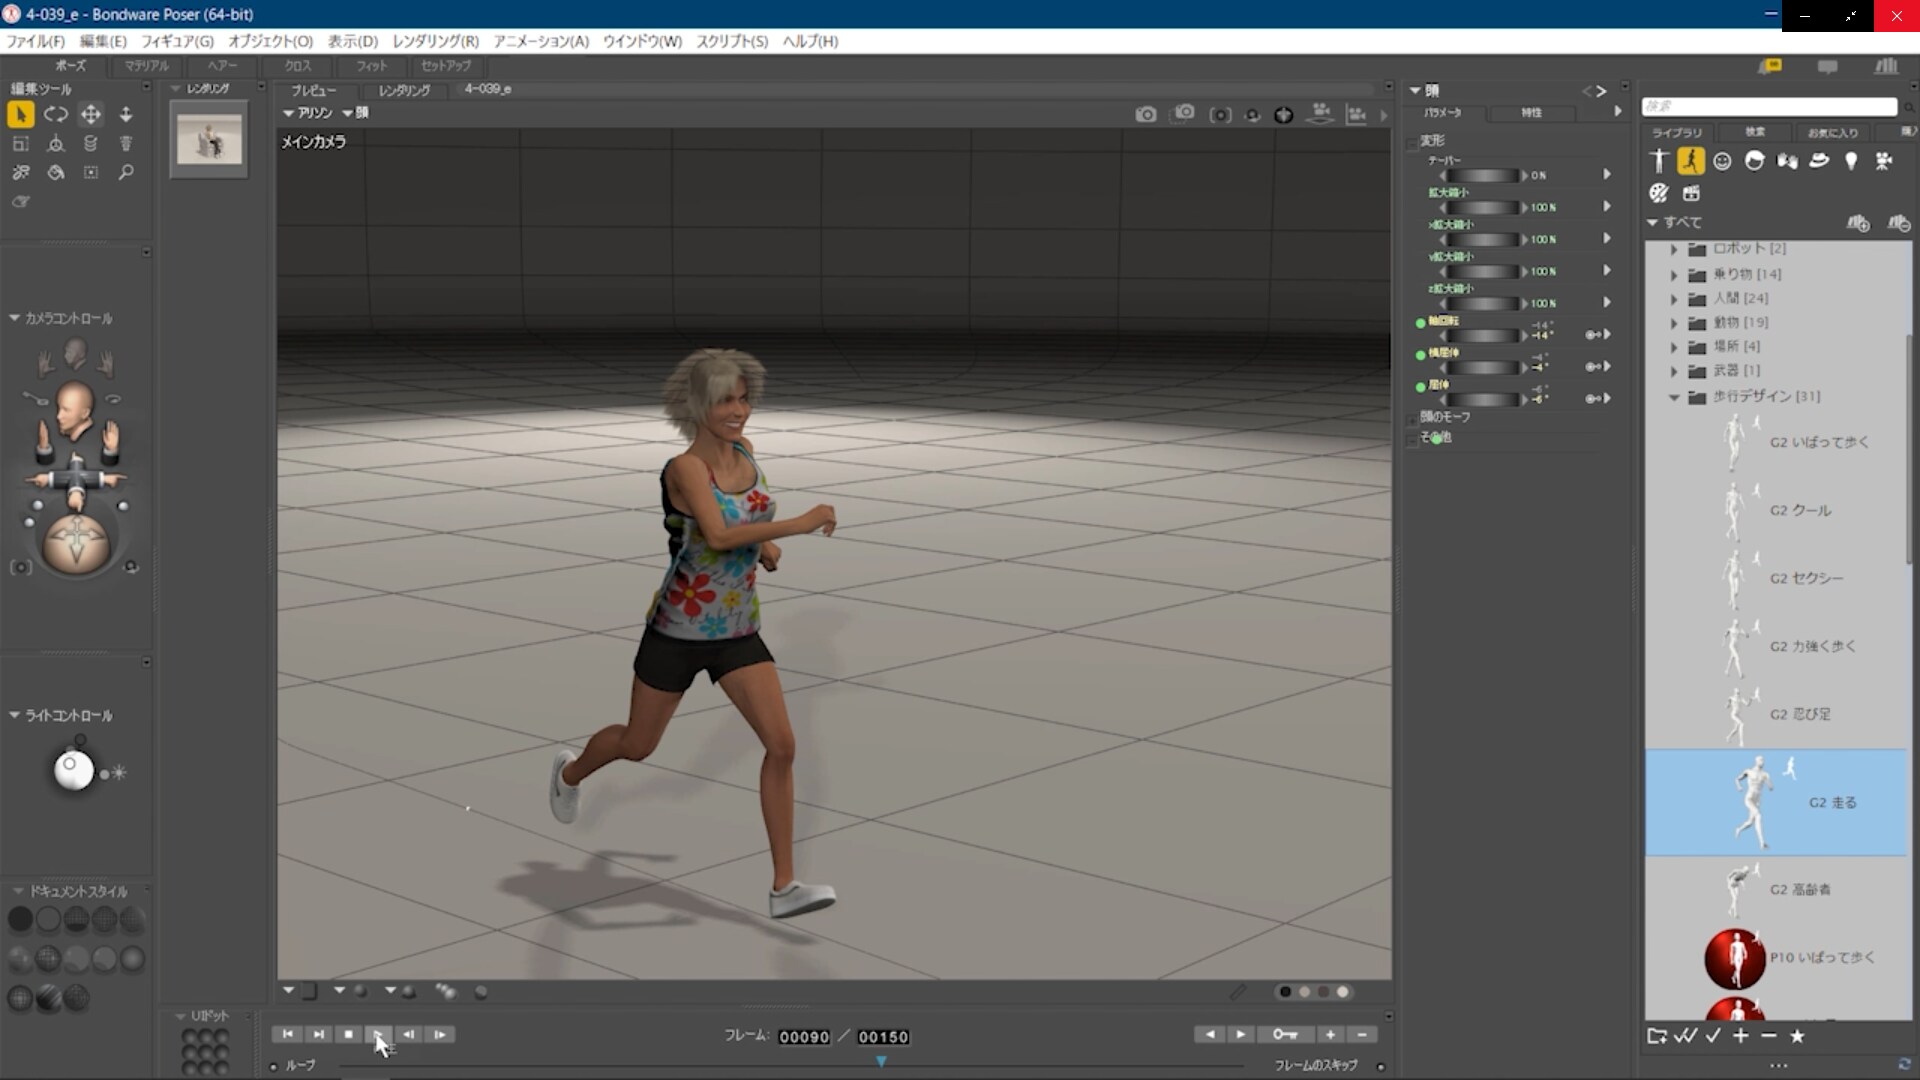
Task: Click the recent render thumbnail in レンダリング panel
Action: [209, 140]
